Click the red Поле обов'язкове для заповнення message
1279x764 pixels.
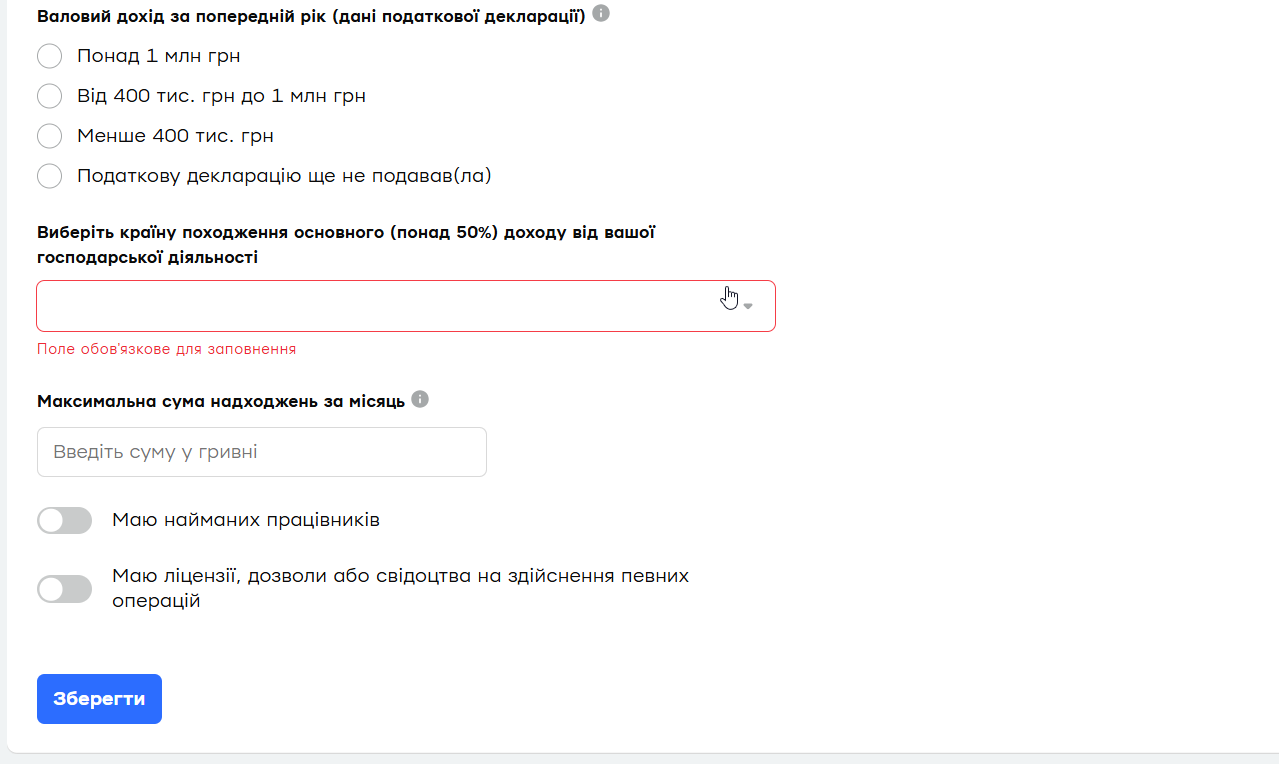coord(166,349)
